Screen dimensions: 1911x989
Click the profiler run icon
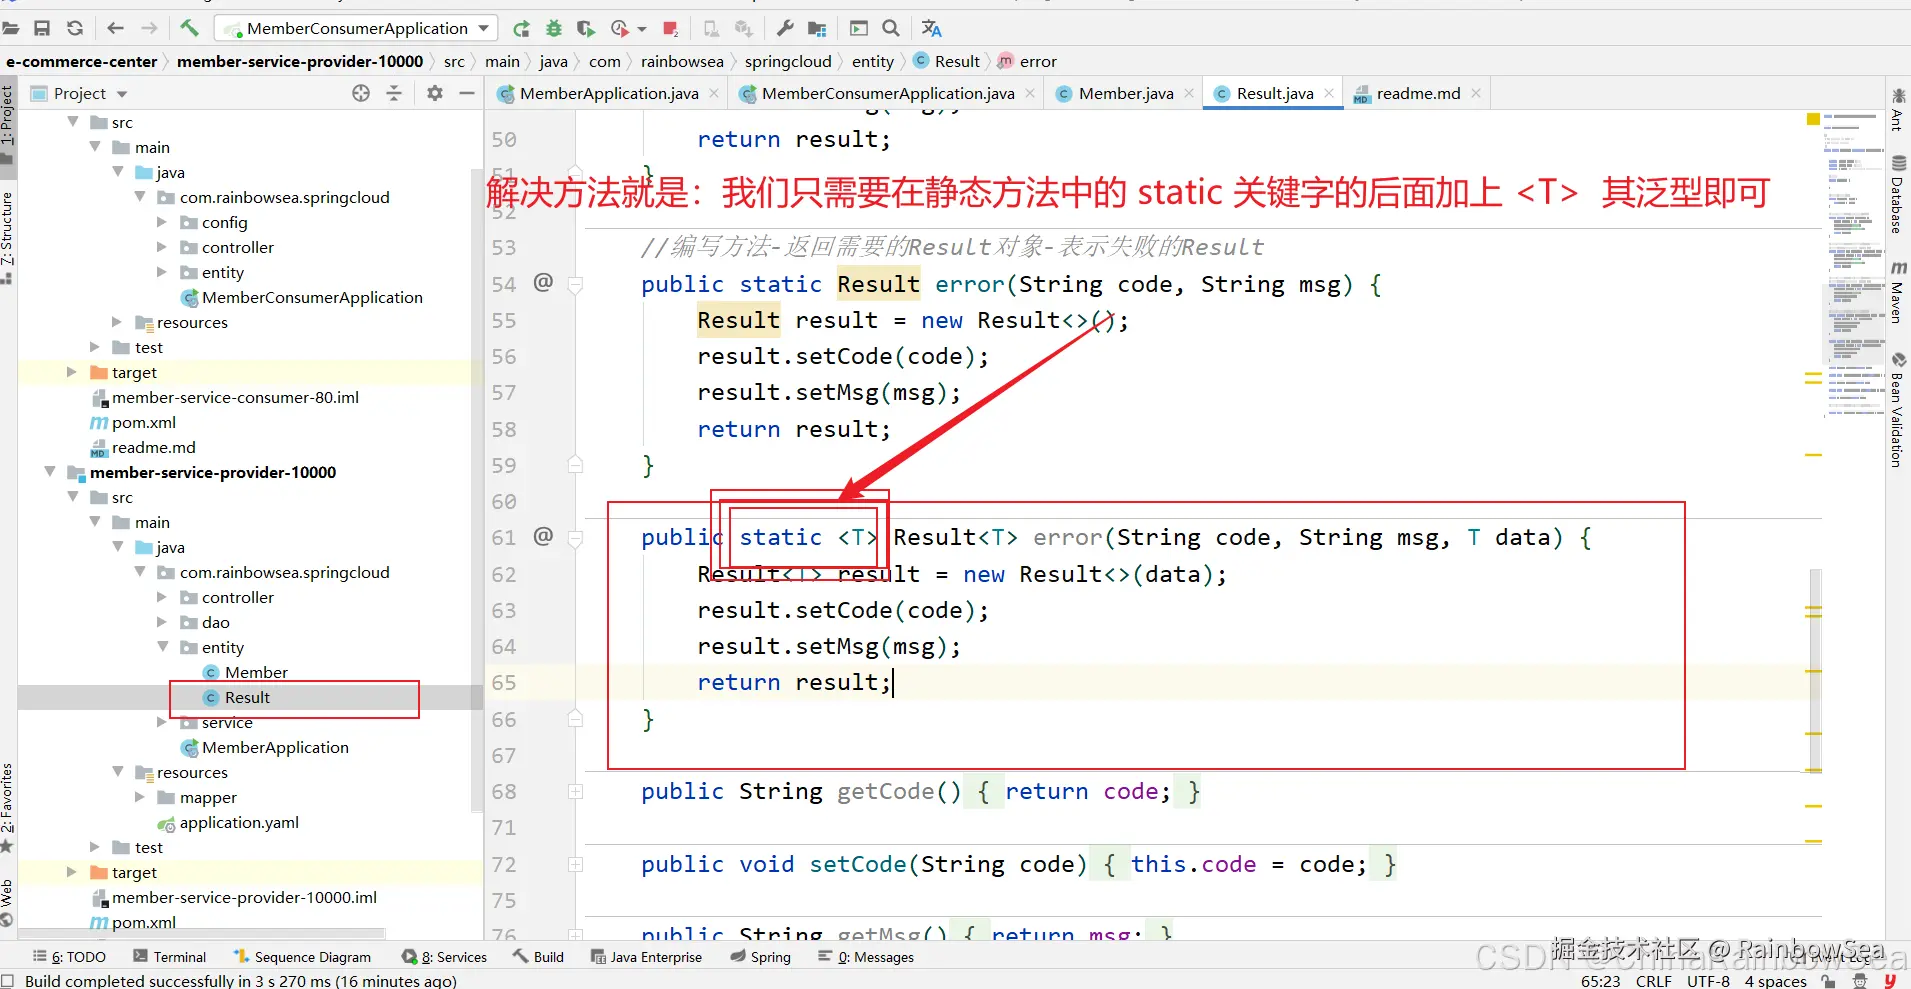point(620,28)
